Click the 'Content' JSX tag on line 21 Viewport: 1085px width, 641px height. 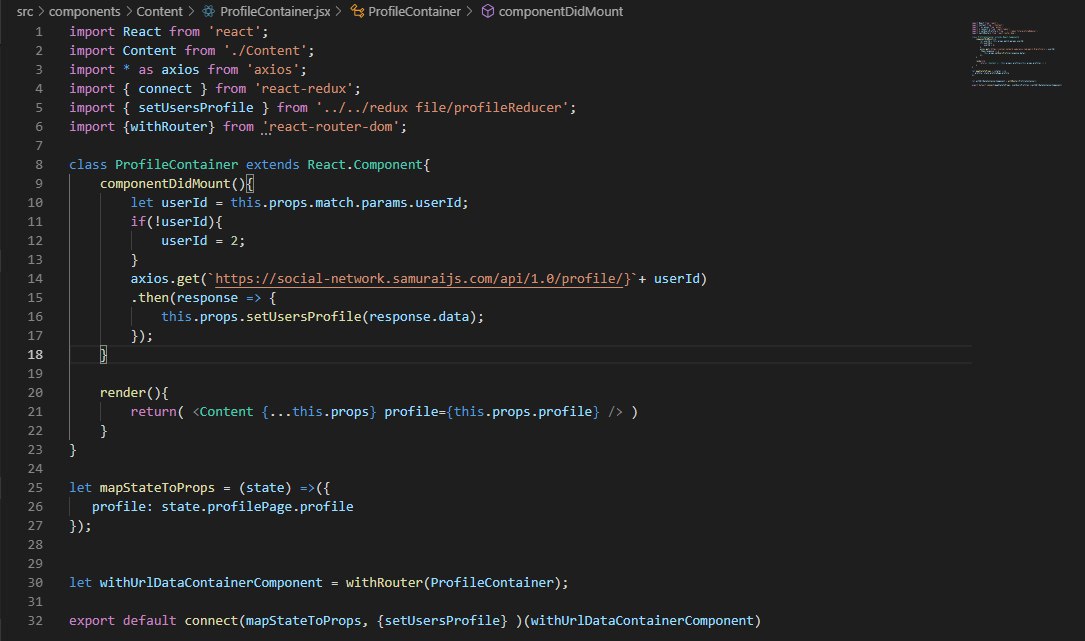226,411
